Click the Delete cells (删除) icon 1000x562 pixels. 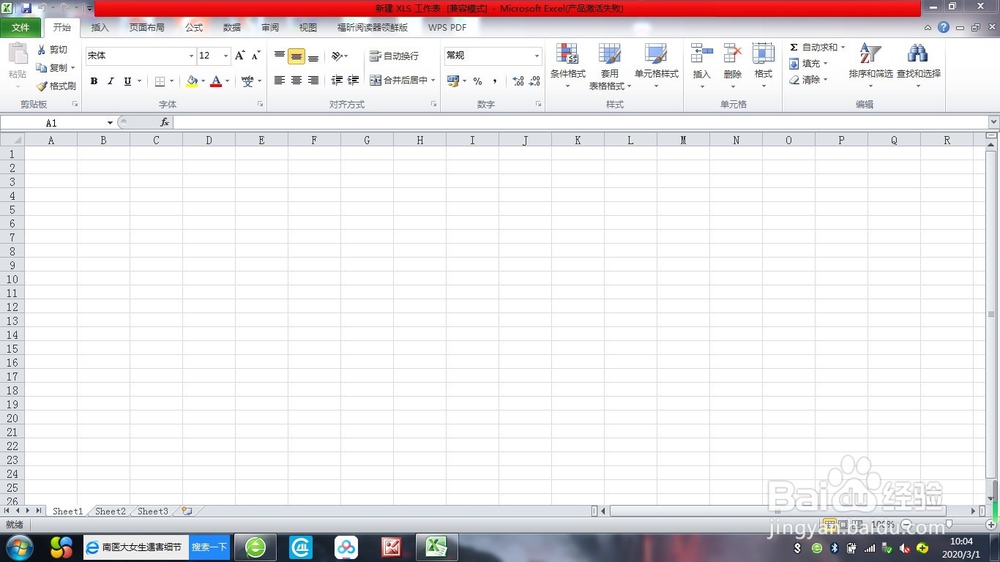click(732, 54)
